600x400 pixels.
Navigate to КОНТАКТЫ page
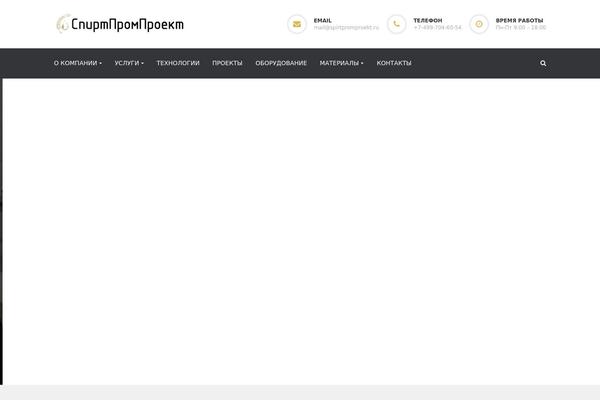tap(394, 63)
